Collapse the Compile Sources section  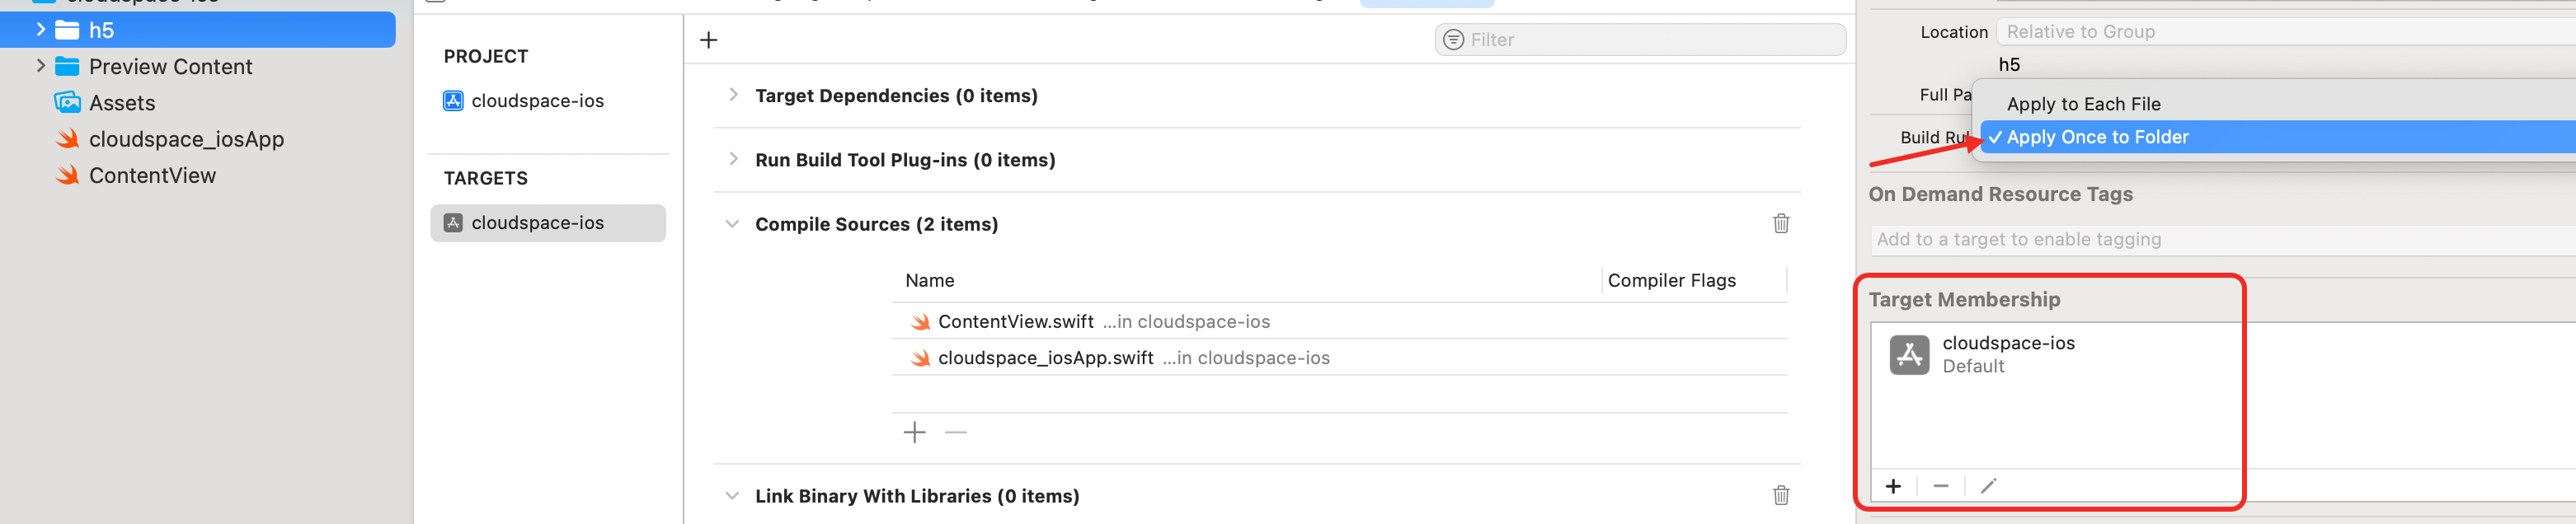coord(732,224)
